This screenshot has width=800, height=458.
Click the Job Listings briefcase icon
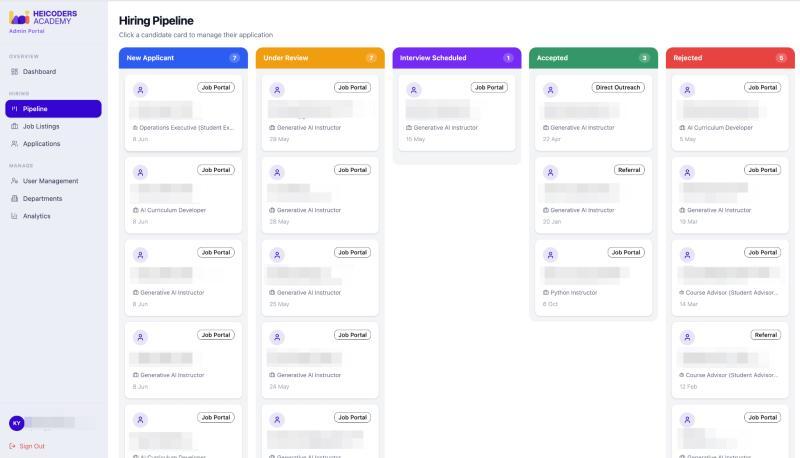point(14,126)
